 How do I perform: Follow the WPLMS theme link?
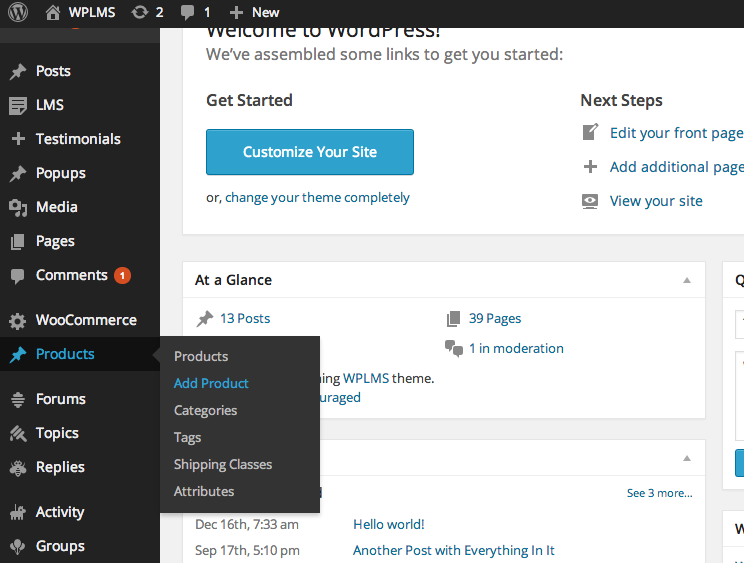click(x=366, y=378)
